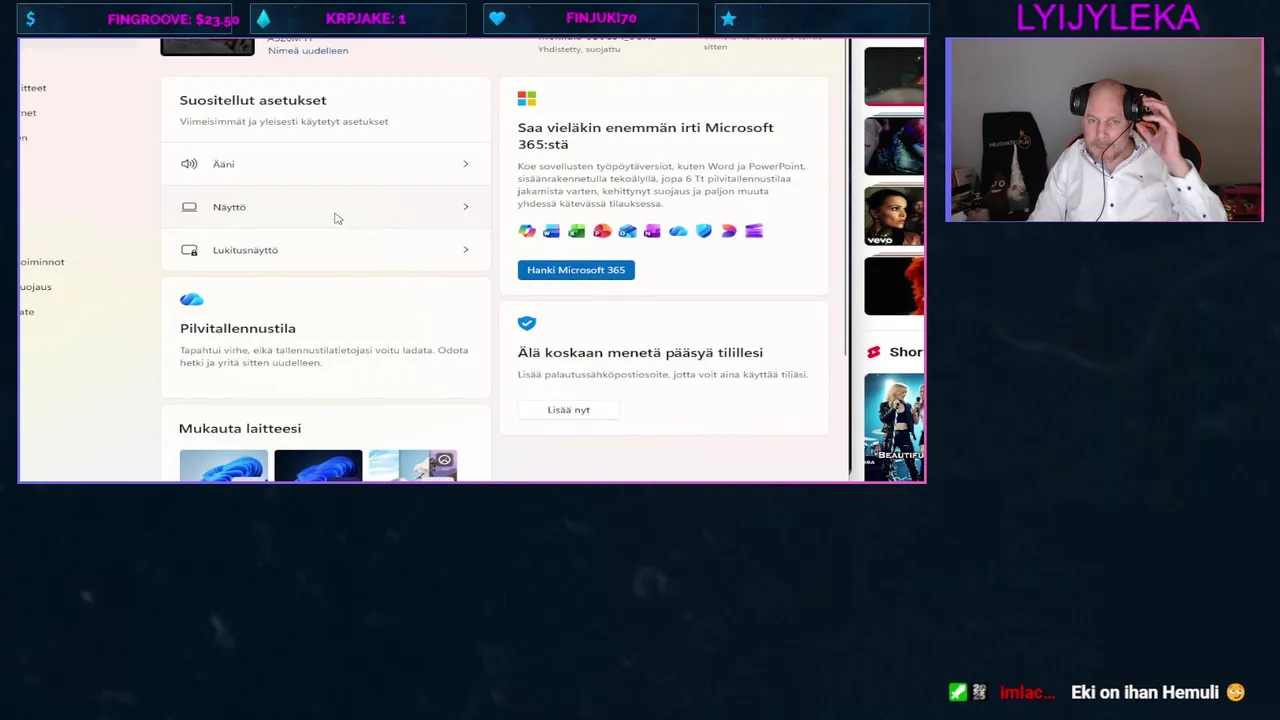This screenshot has height=720, width=1280.
Task: Click the webcam feed of the streamer
Action: pyautogui.click(x=1104, y=130)
